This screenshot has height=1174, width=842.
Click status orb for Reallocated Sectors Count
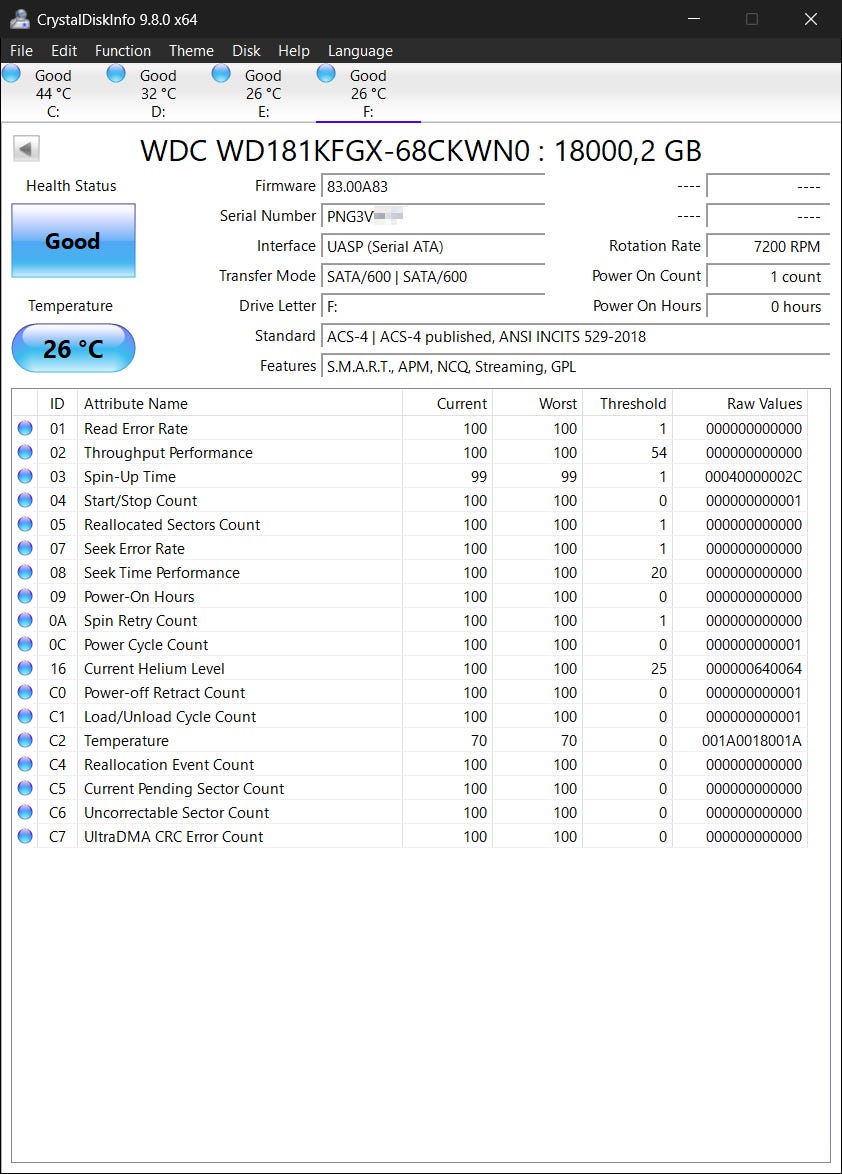(x=25, y=524)
